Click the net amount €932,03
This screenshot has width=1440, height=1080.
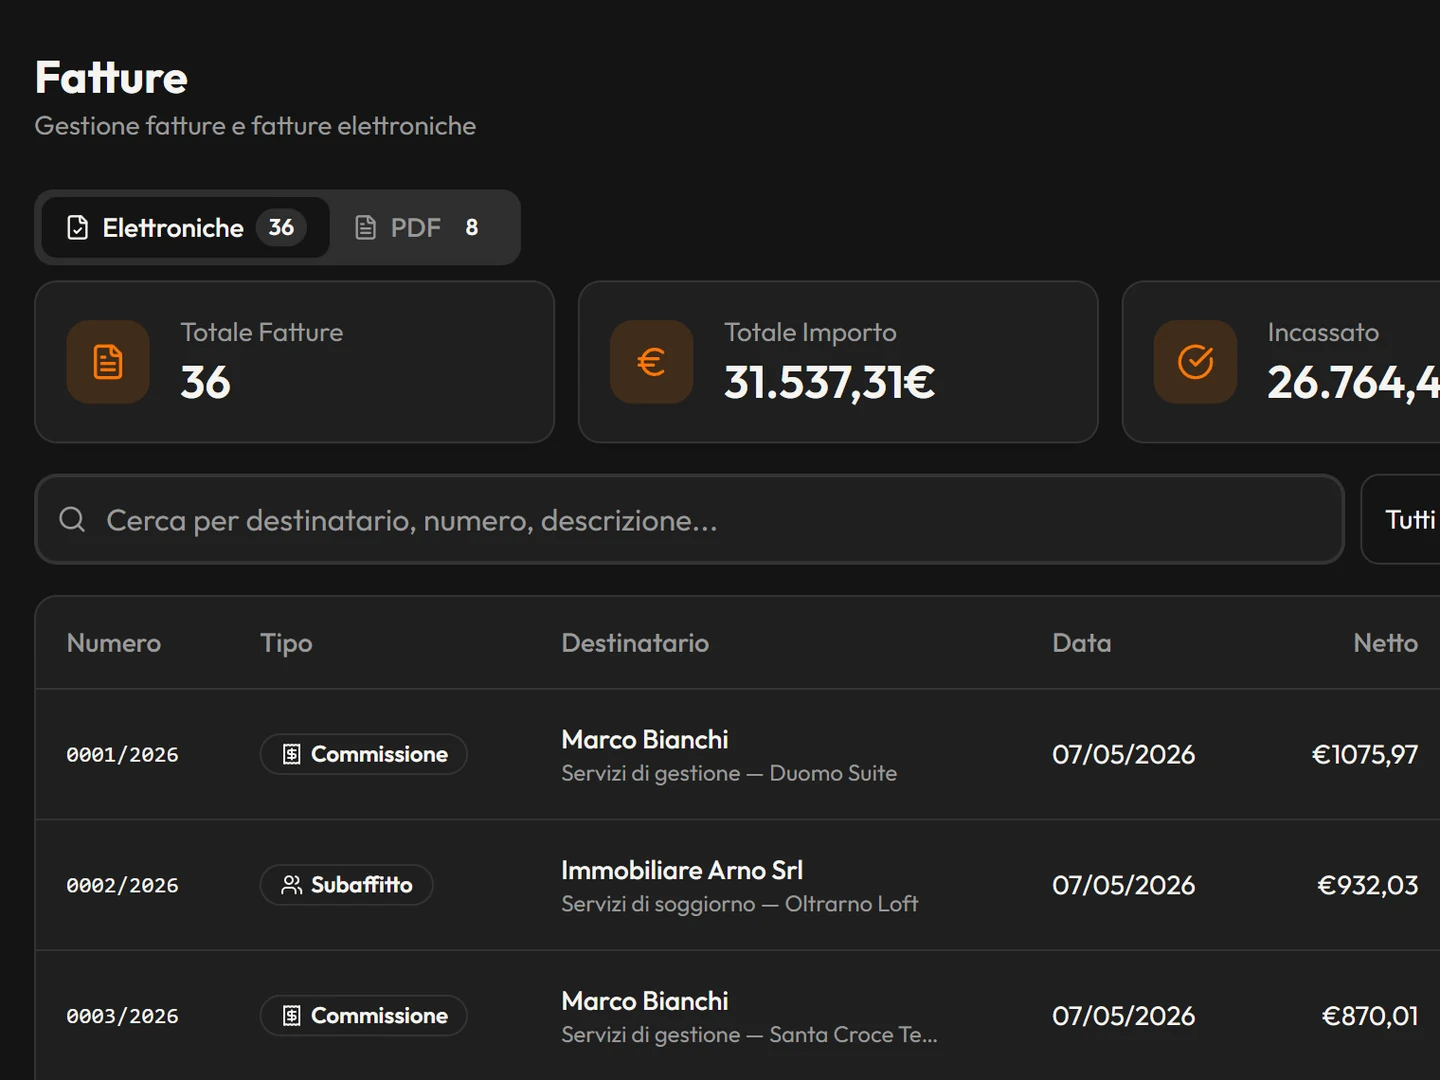1368,885
